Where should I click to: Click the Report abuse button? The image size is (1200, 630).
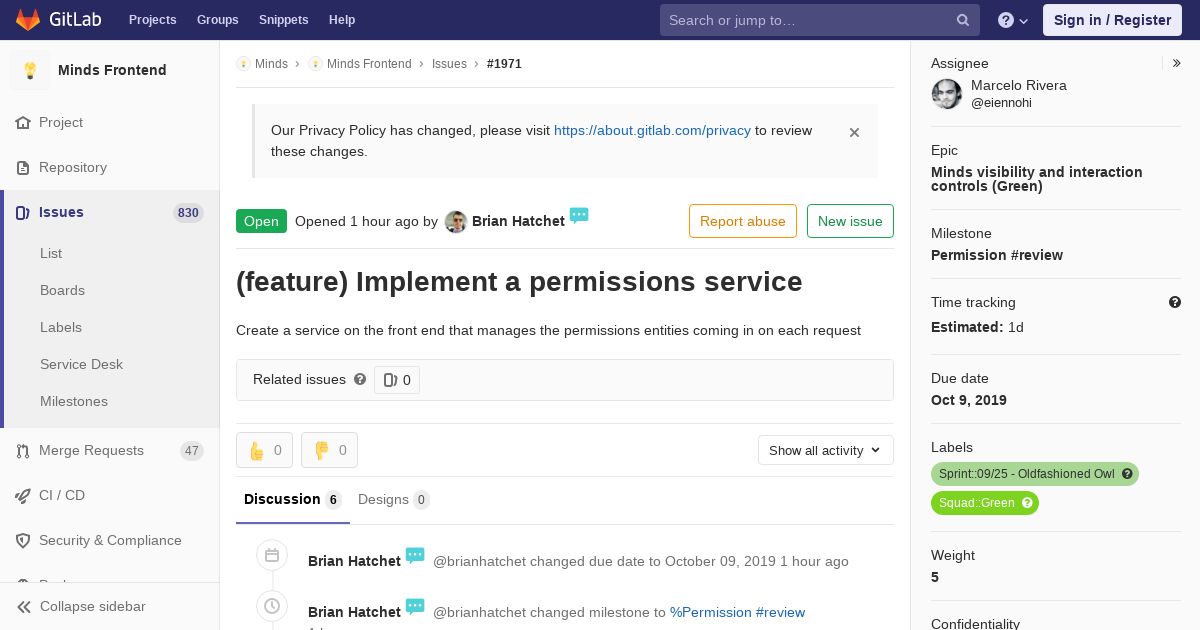pos(743,221)
